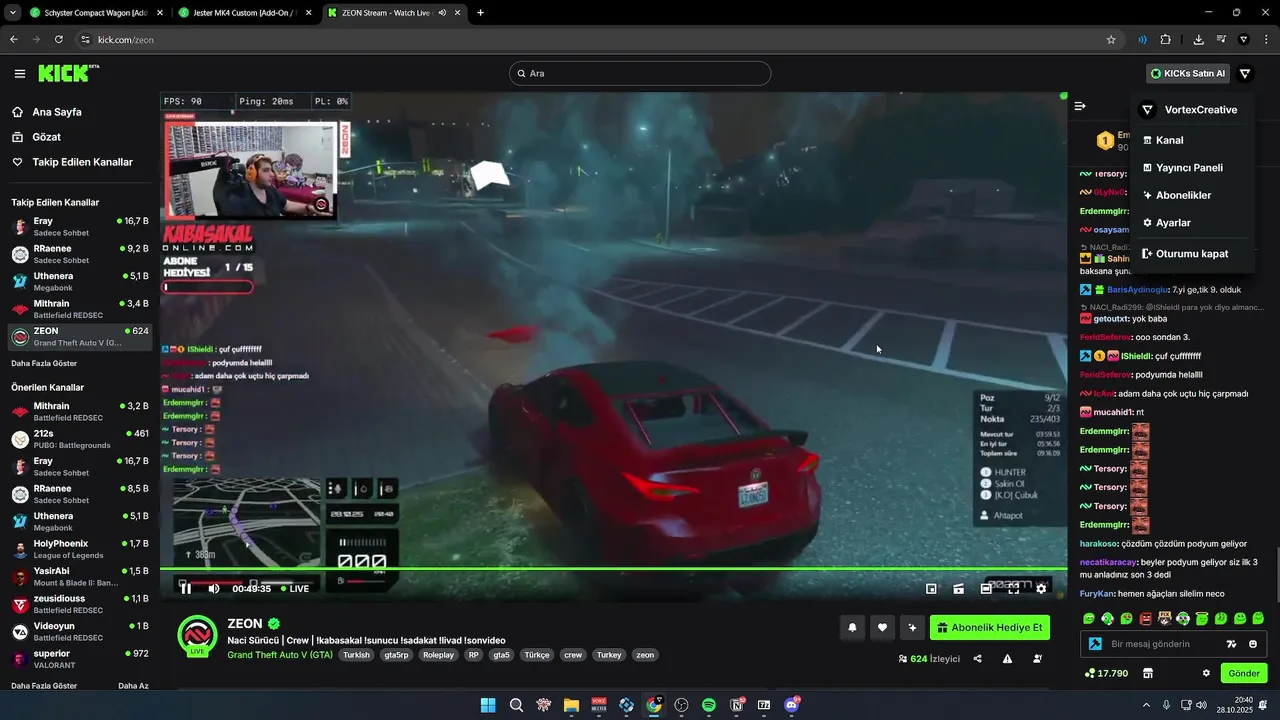The height and width of the screenshot is (720, 1280).
Task: Click the search box Ara
Action: [x=640, y=73]
